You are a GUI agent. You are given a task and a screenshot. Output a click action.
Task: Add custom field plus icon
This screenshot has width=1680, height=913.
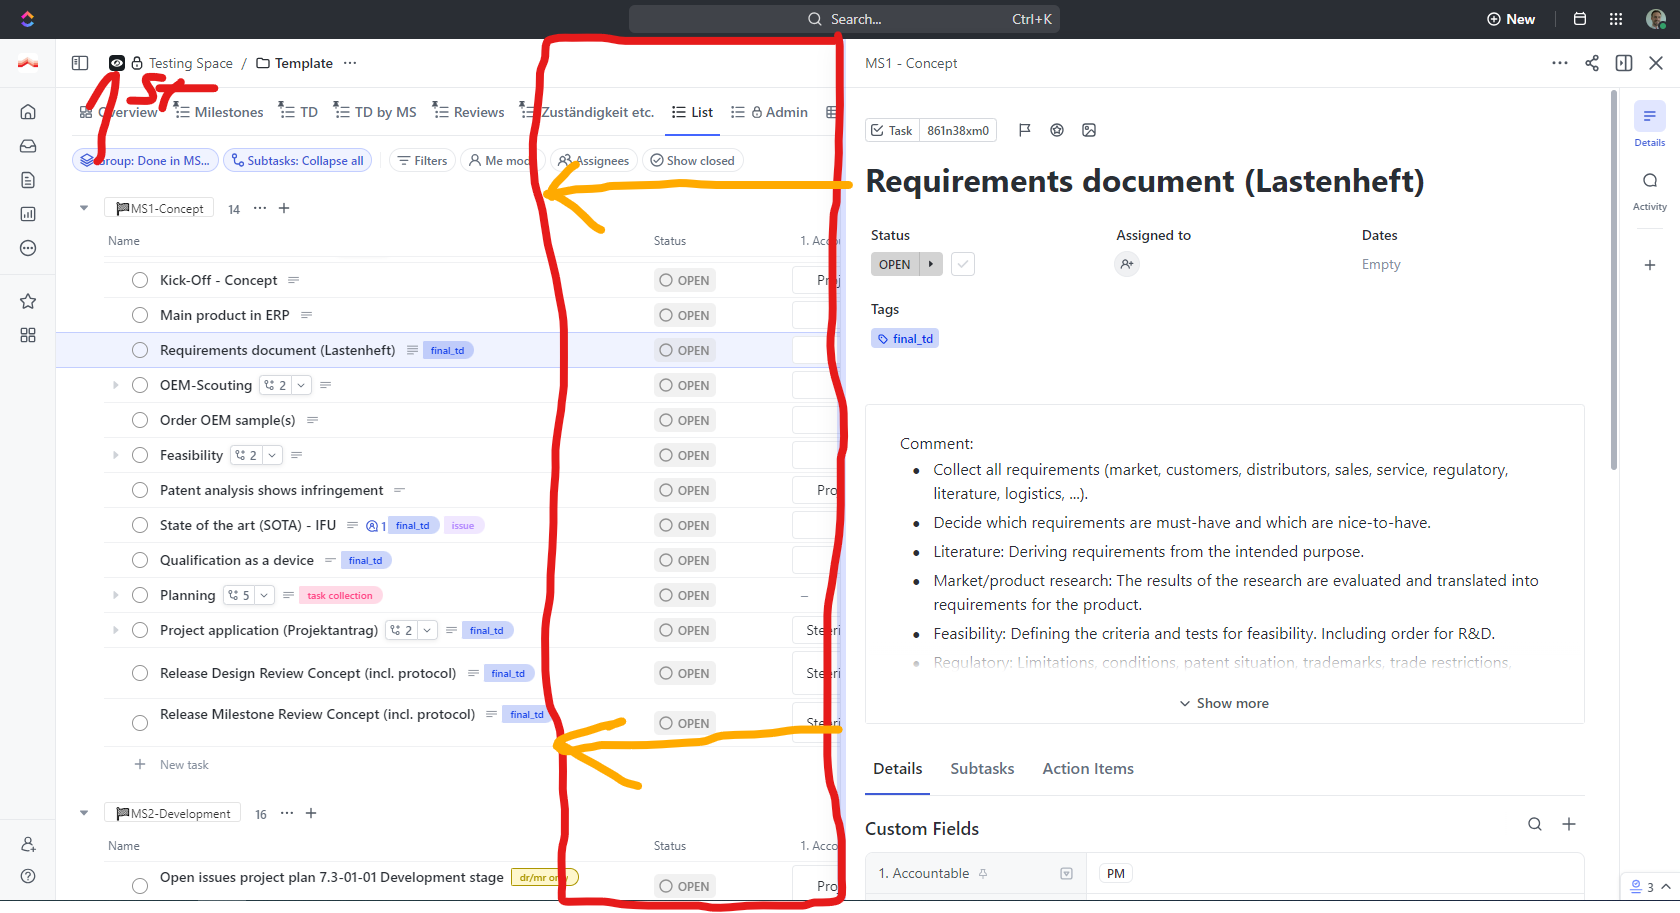coord(1569,824)
